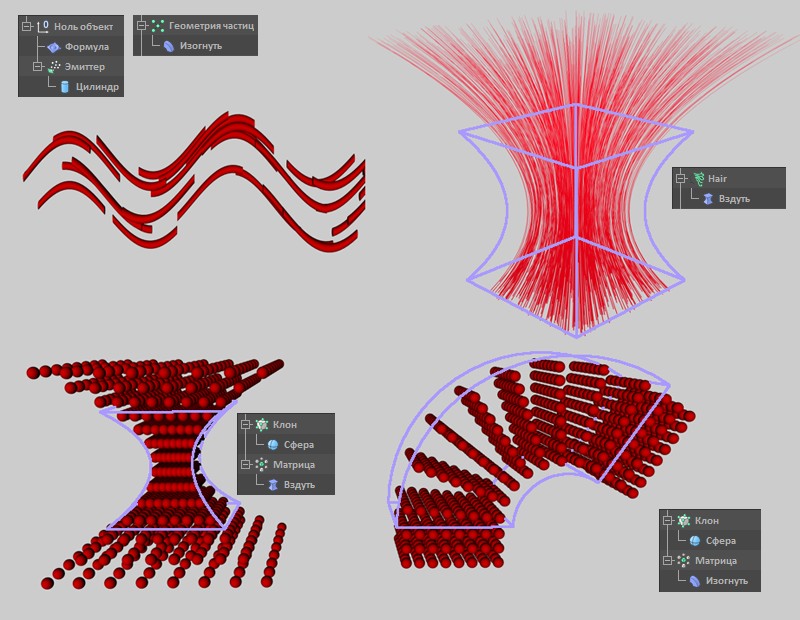The image size is (800, 620).
Task: Click the Матрица icon above the Вздуть row
Action: tap(262, 464)
